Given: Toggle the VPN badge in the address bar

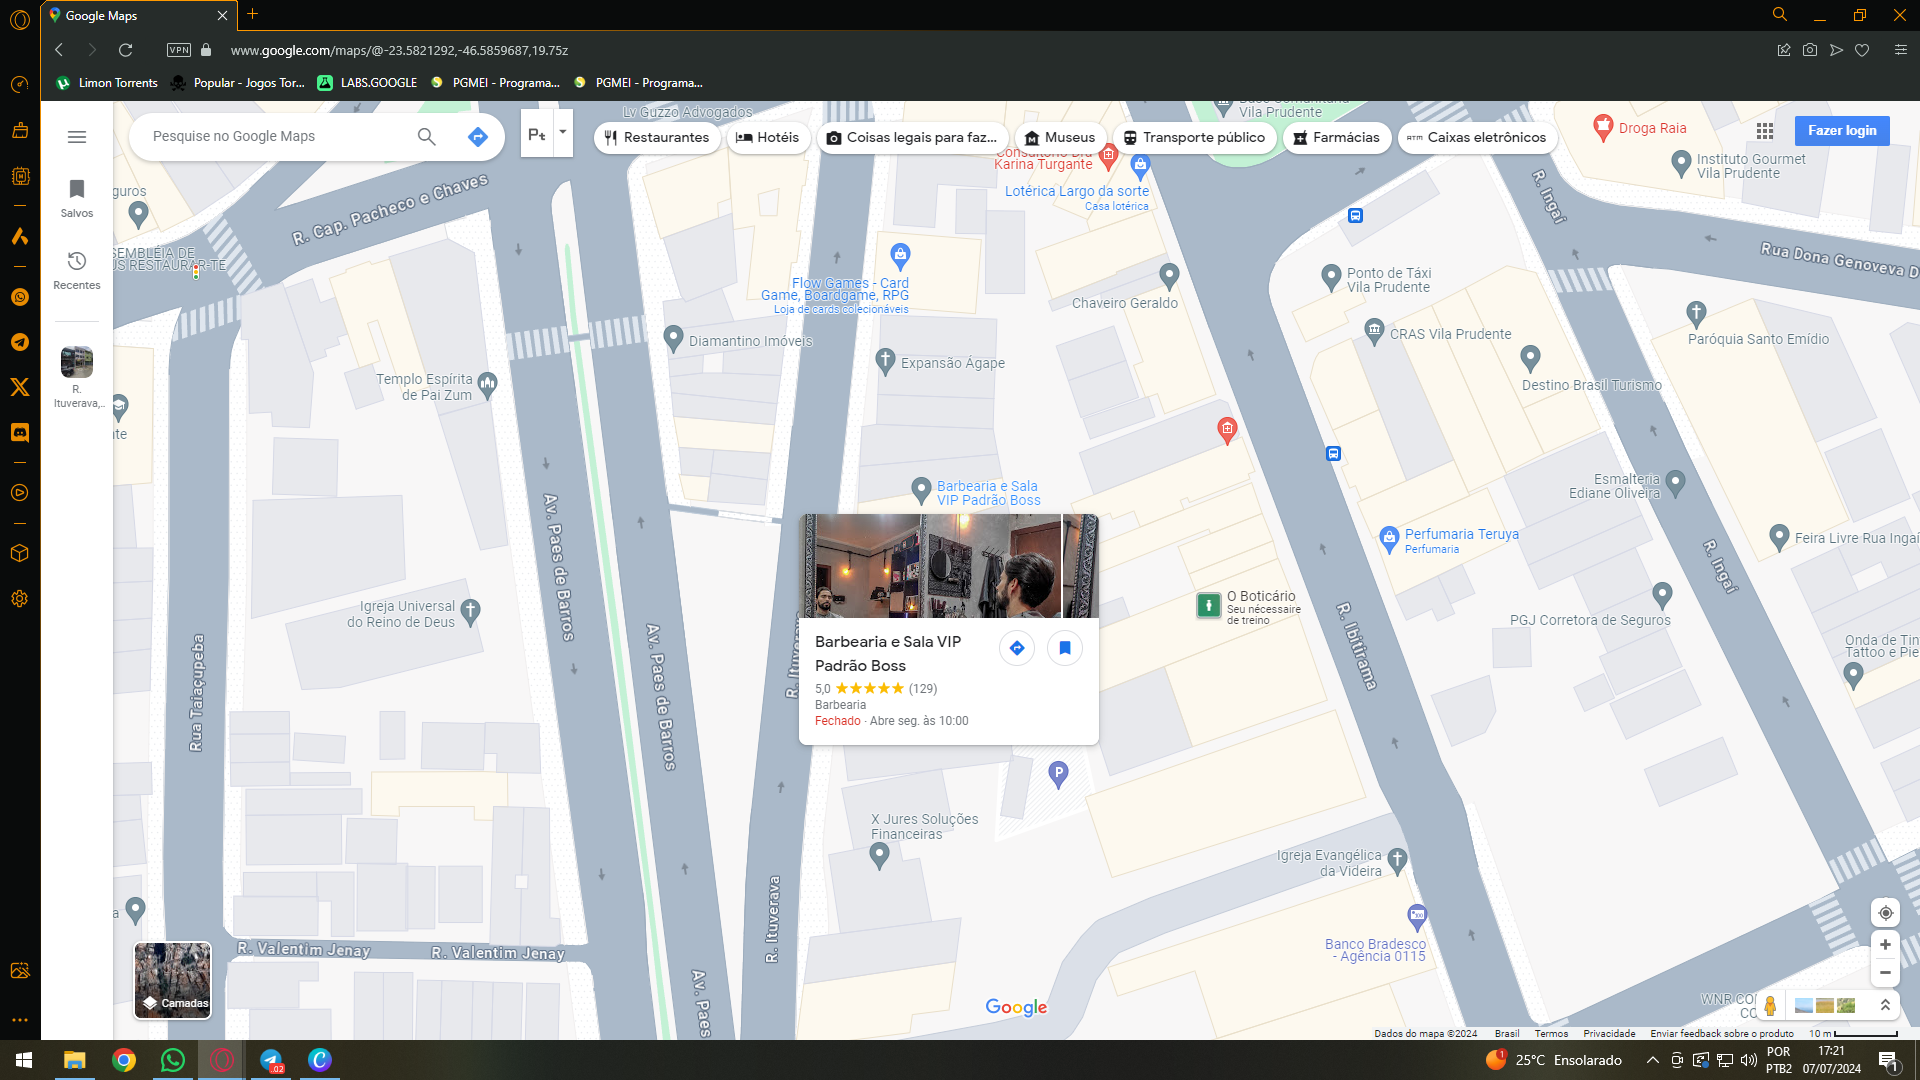Looking at the screenshot, I should [179, 50].
